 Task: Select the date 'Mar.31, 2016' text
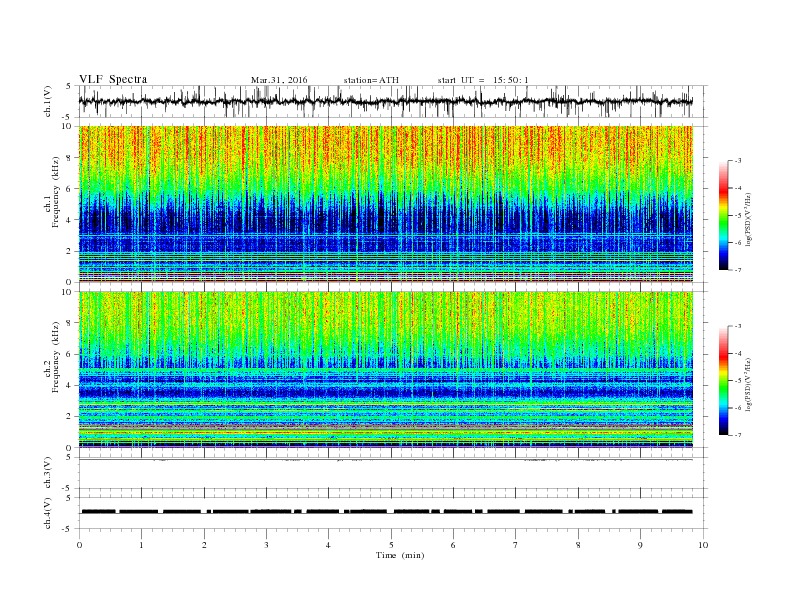pos(279,80)
